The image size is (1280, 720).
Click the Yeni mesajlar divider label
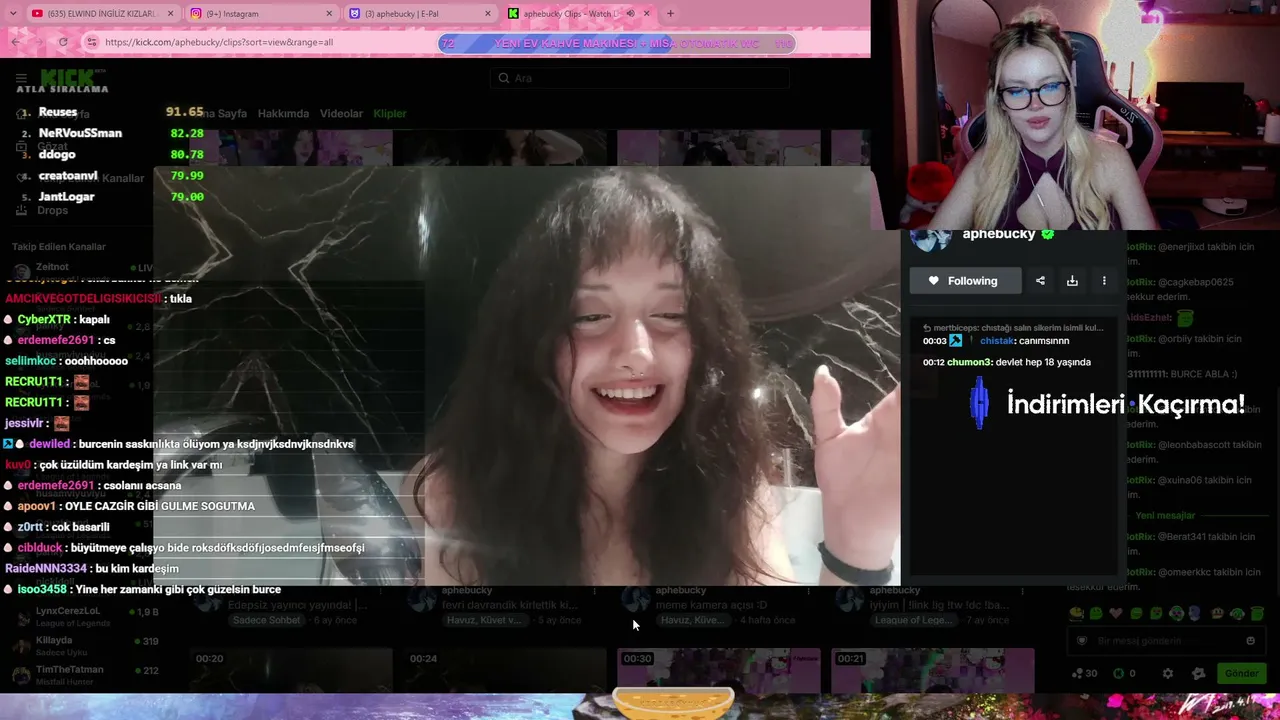pyautogui.click(x=1165, y=516)
